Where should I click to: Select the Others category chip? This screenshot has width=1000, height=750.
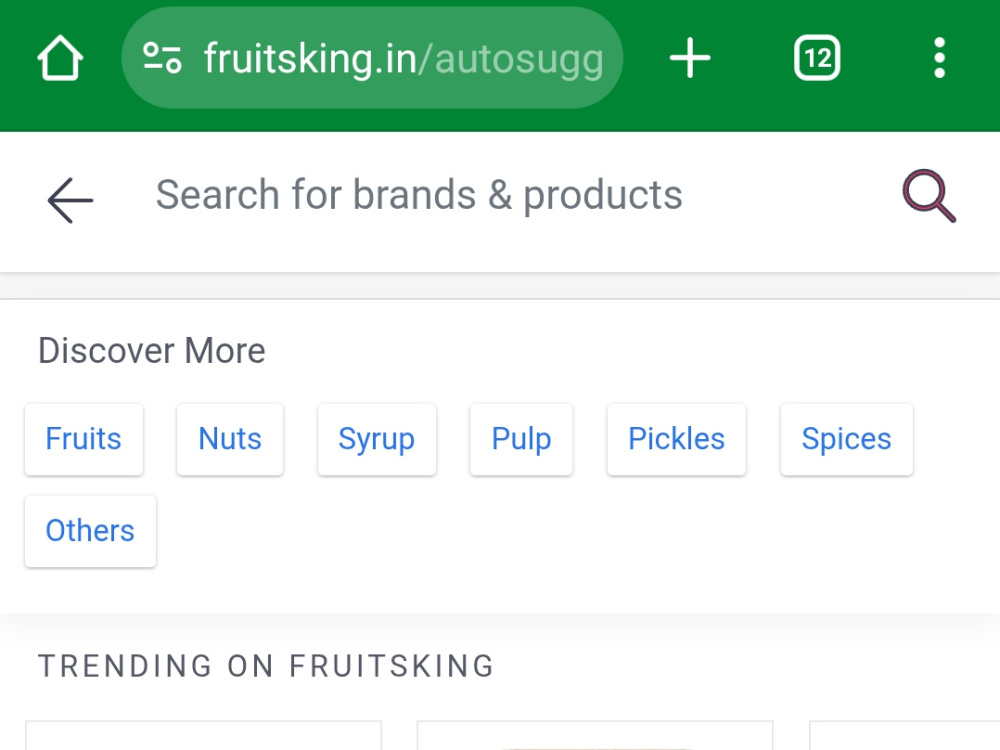click(90, 531)
